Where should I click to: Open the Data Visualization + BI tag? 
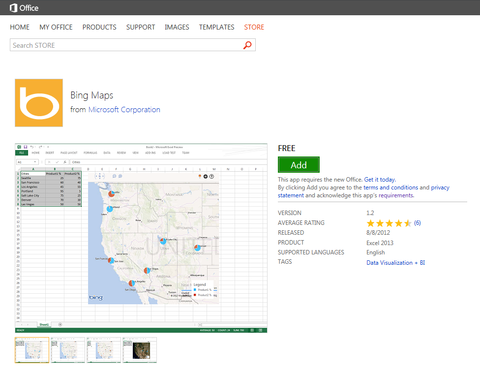396,263
